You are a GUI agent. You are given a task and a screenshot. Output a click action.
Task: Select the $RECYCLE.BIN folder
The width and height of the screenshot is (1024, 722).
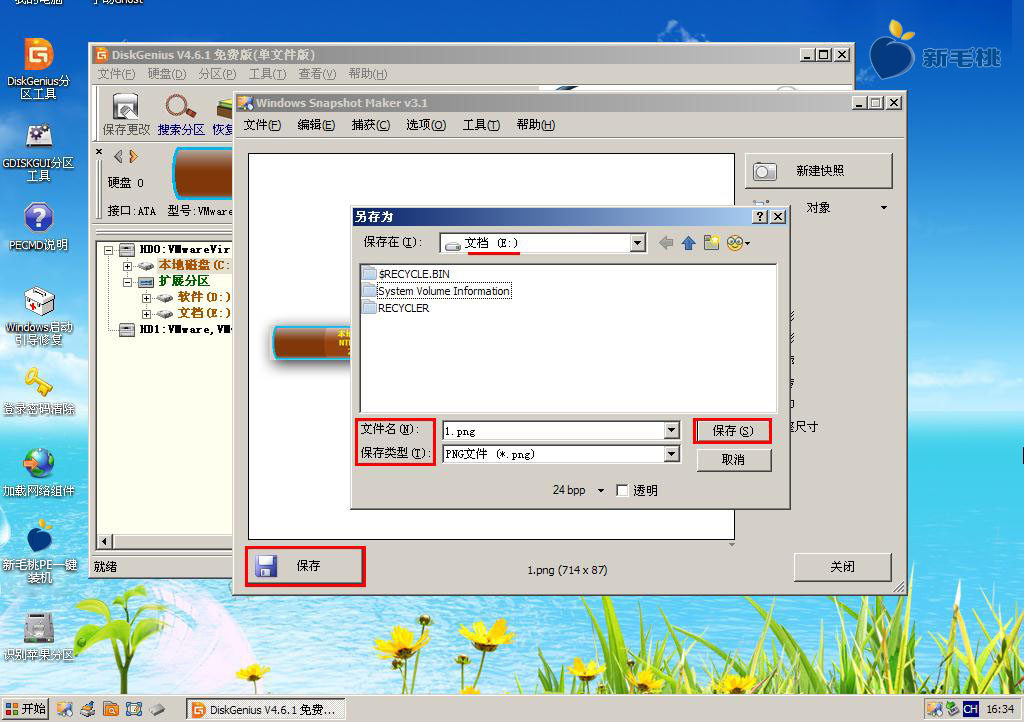407,274
